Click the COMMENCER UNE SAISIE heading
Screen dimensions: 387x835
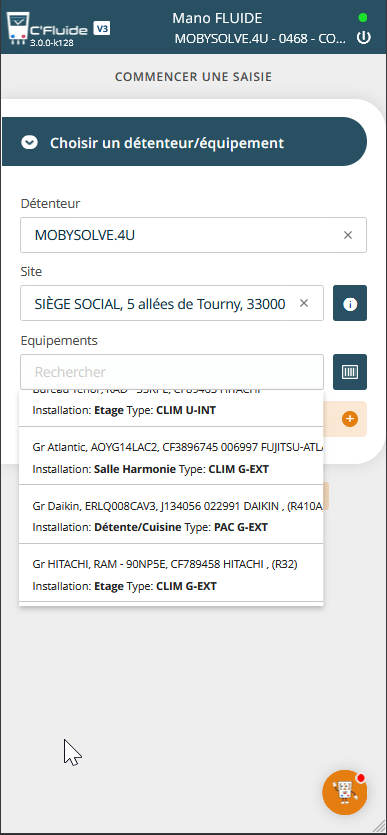point(194,77)
